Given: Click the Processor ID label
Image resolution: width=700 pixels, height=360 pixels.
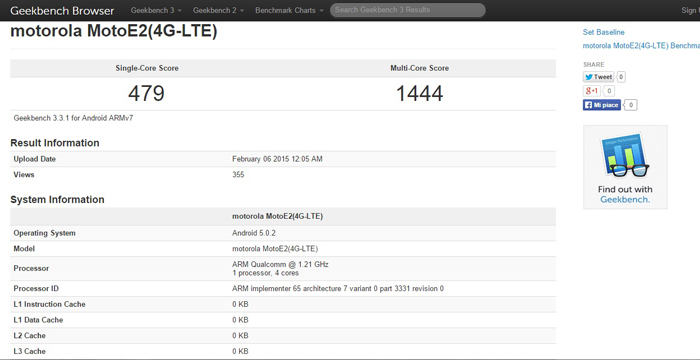Looking at the screenshot, I should tap(36, 289).
